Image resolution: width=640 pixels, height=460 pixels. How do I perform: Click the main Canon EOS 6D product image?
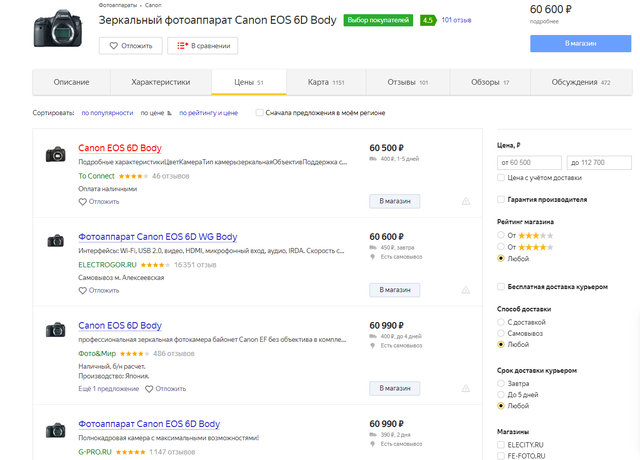point(59,27)
